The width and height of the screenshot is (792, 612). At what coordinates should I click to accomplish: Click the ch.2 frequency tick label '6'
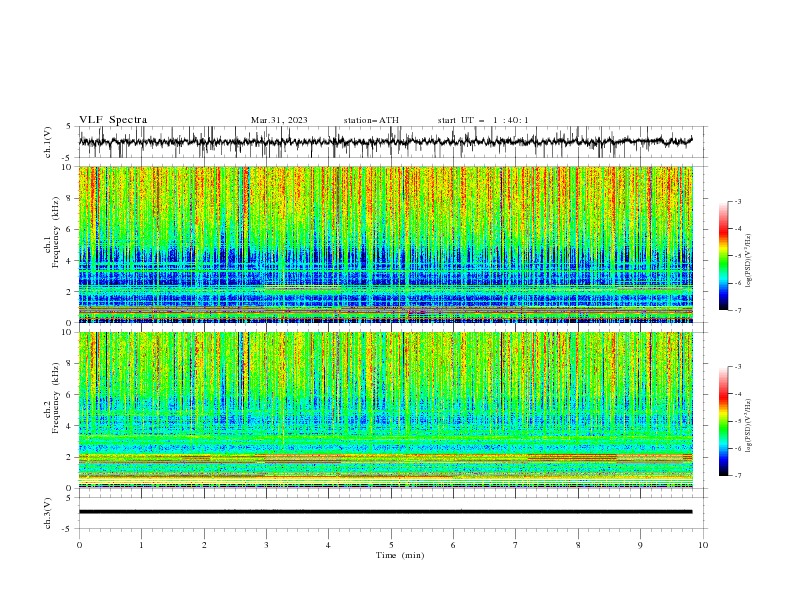pyautogui.click(x=70, y=395)
